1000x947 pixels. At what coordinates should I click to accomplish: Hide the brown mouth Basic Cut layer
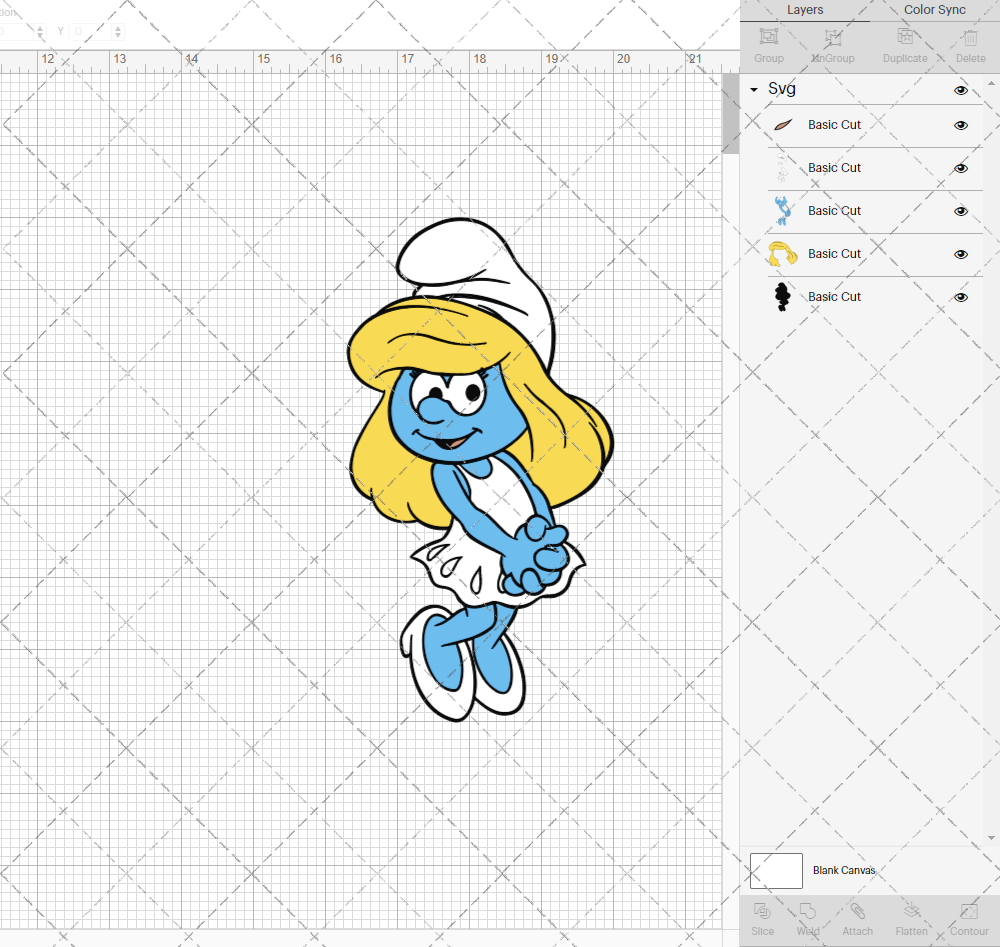(x=960, y=126)
